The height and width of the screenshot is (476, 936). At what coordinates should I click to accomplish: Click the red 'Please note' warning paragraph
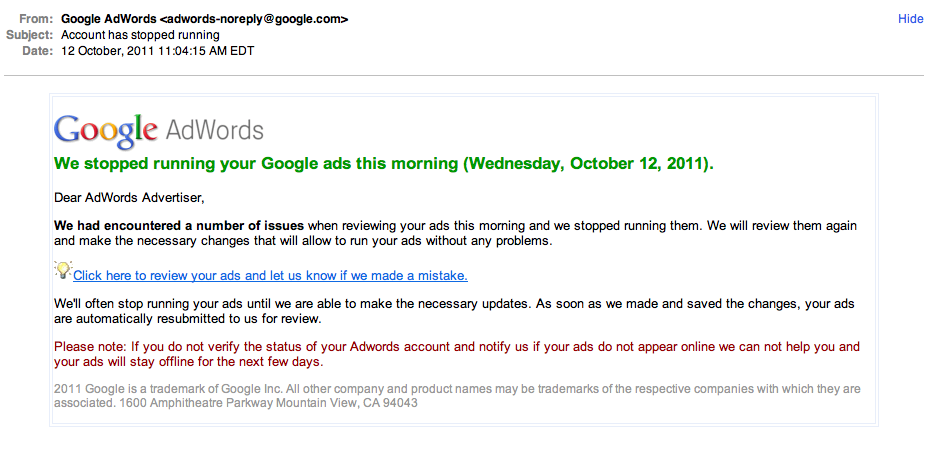[457, 354]
